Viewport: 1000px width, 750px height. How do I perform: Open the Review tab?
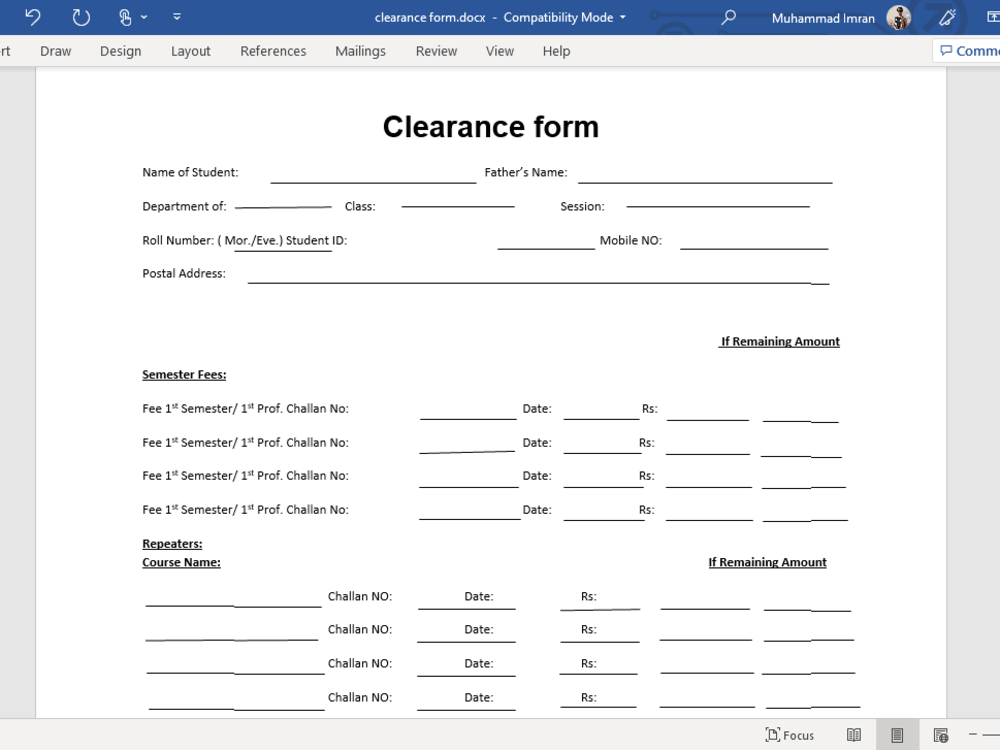tap(436, 51)
